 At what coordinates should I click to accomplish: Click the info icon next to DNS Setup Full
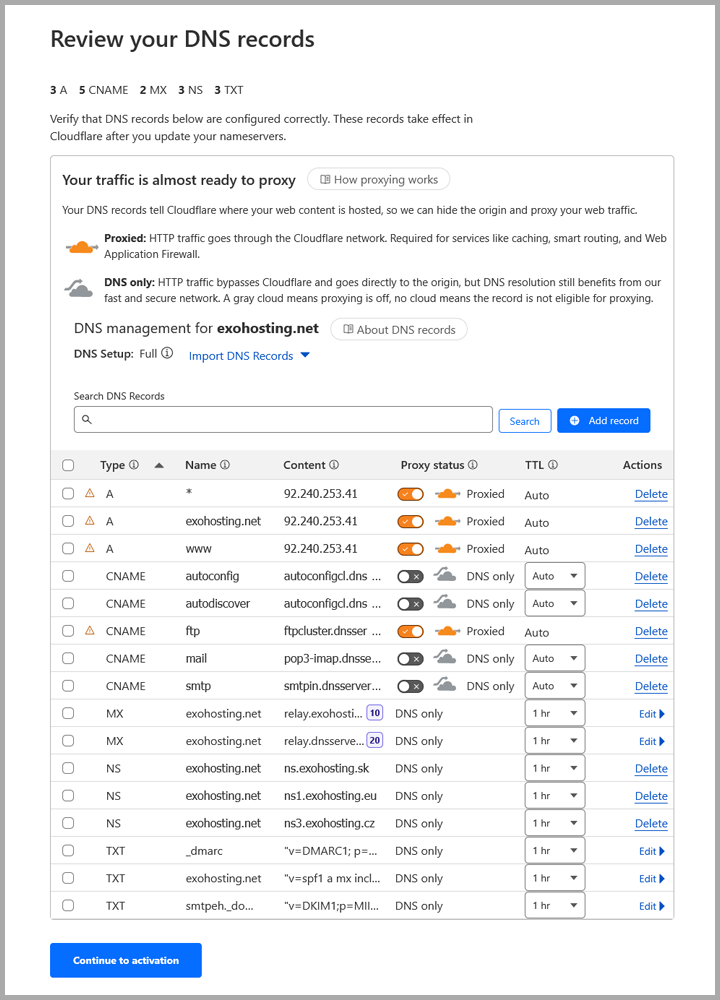coord(167,353)
